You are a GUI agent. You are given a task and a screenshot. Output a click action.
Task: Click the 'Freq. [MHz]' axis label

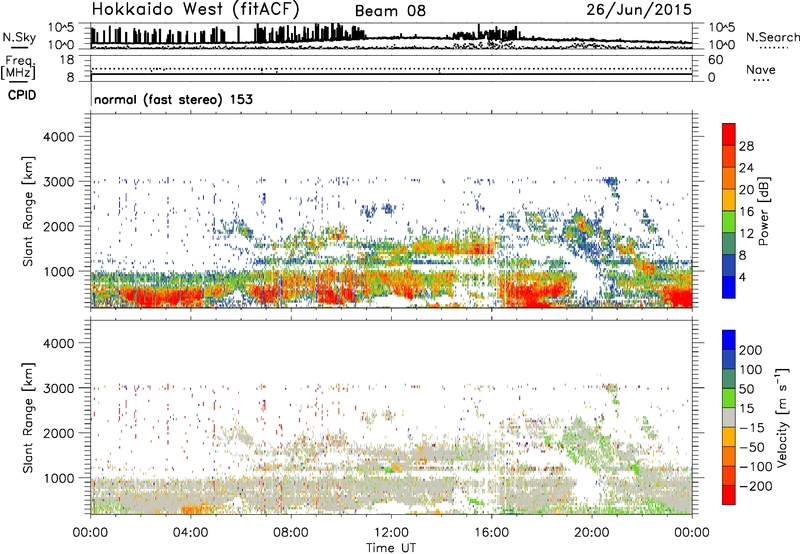[18, 68]
